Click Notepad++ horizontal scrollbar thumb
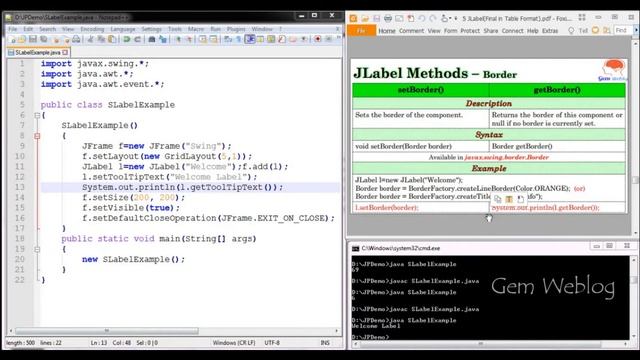Viewport: 640px width, 360px height. click(107, 331)
